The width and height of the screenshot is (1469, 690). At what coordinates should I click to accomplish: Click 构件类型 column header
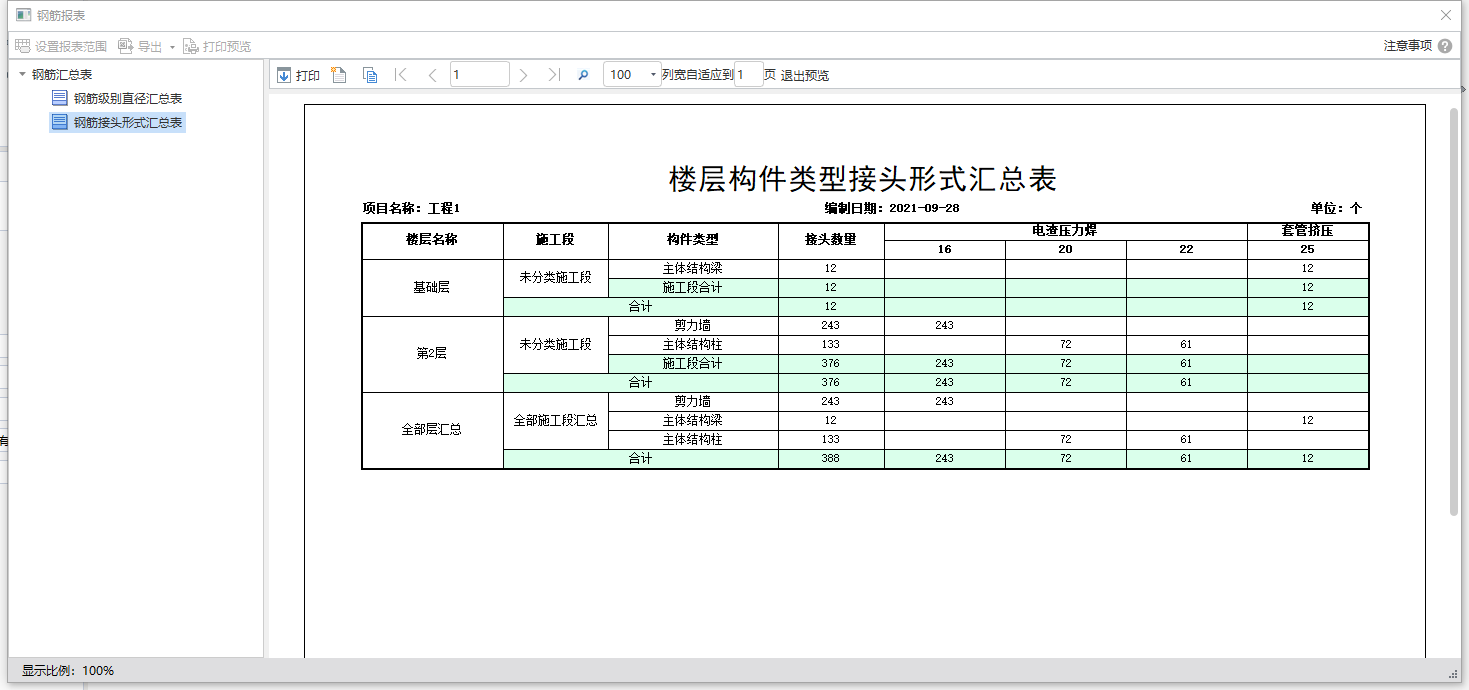tap(693, 240)
